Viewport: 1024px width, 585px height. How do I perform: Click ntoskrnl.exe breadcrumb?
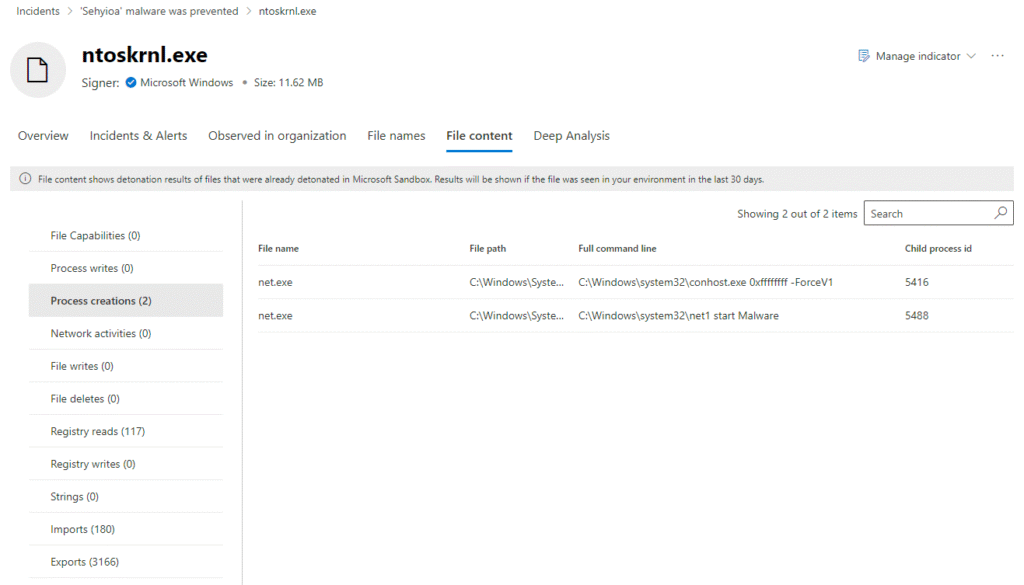[x=287, y=11]
